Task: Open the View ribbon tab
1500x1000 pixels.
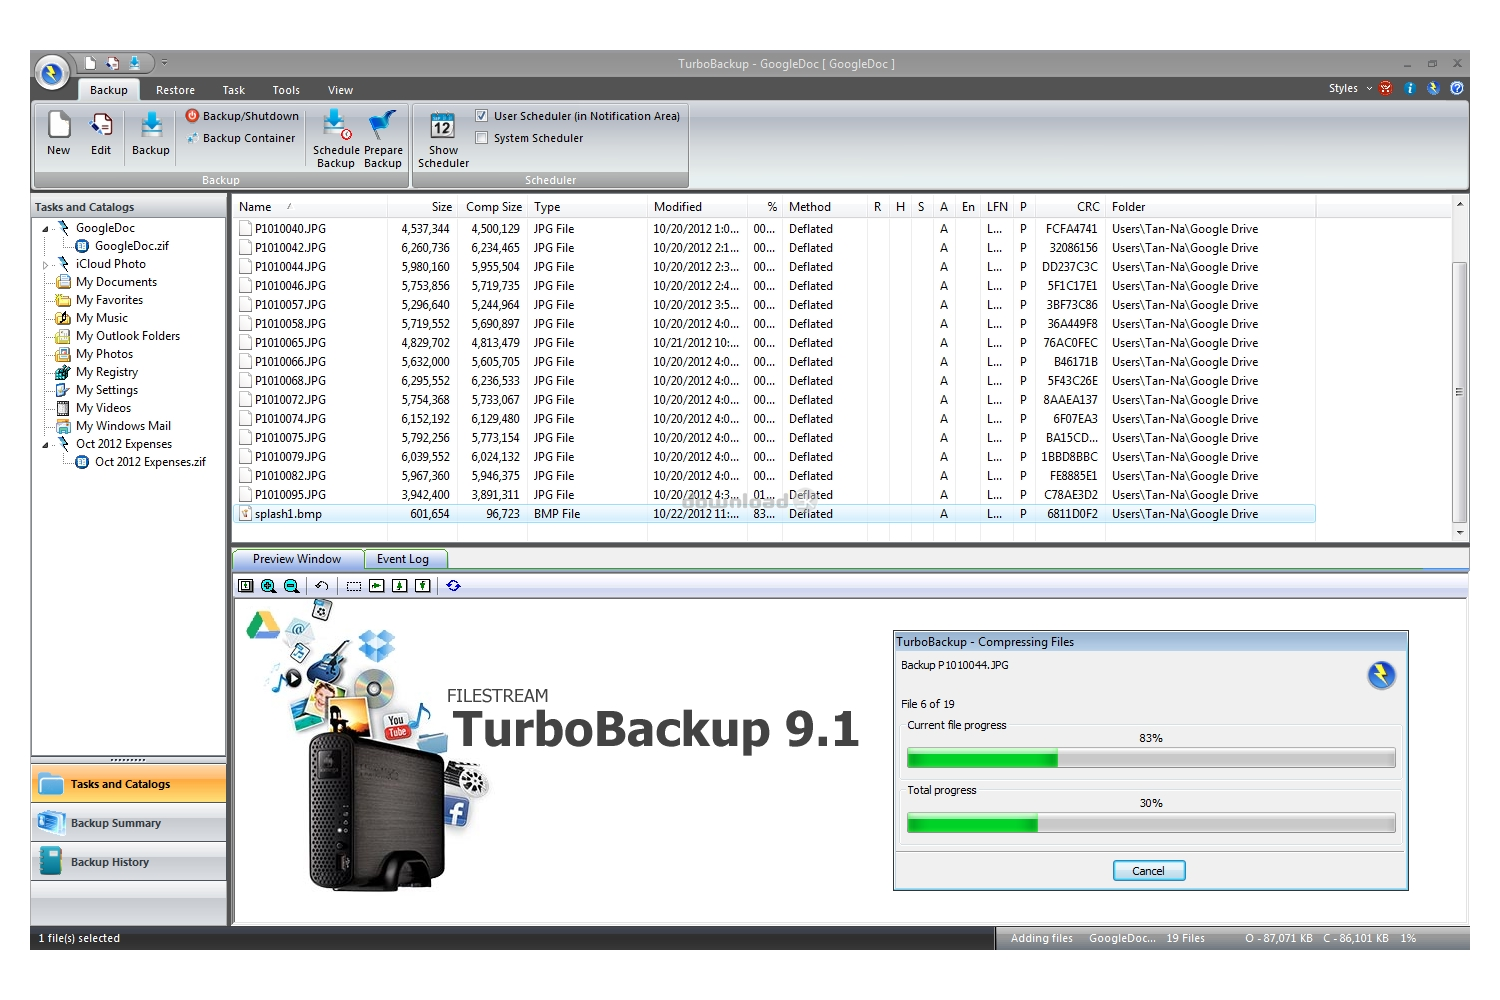Action: 340,90
